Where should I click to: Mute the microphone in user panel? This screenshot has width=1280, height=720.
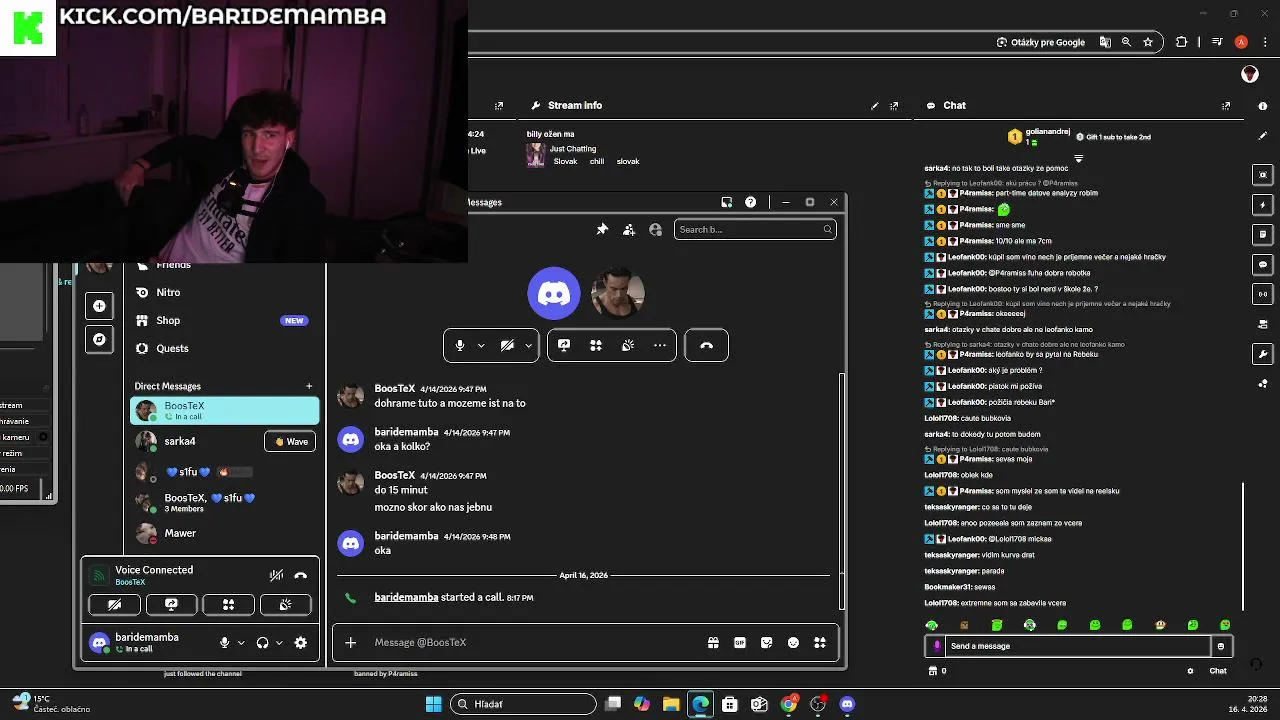[225, 643]
